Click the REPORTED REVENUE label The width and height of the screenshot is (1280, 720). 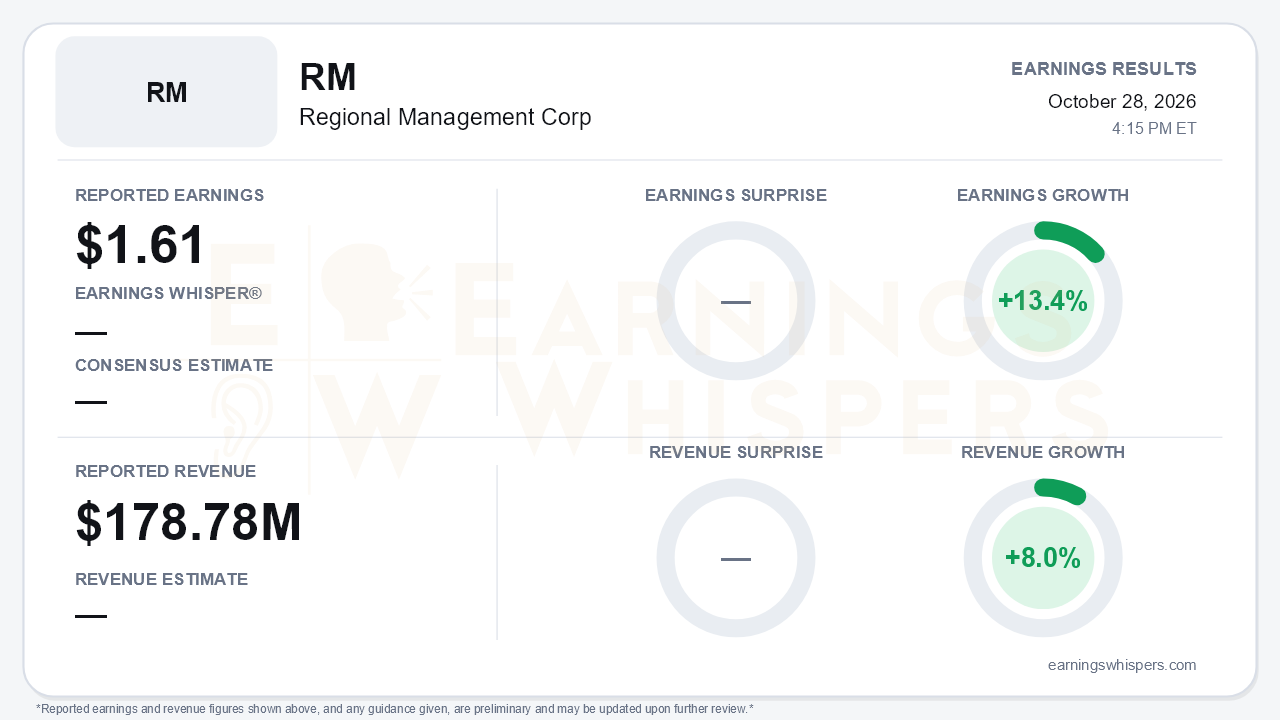click(x=166, y=471)
